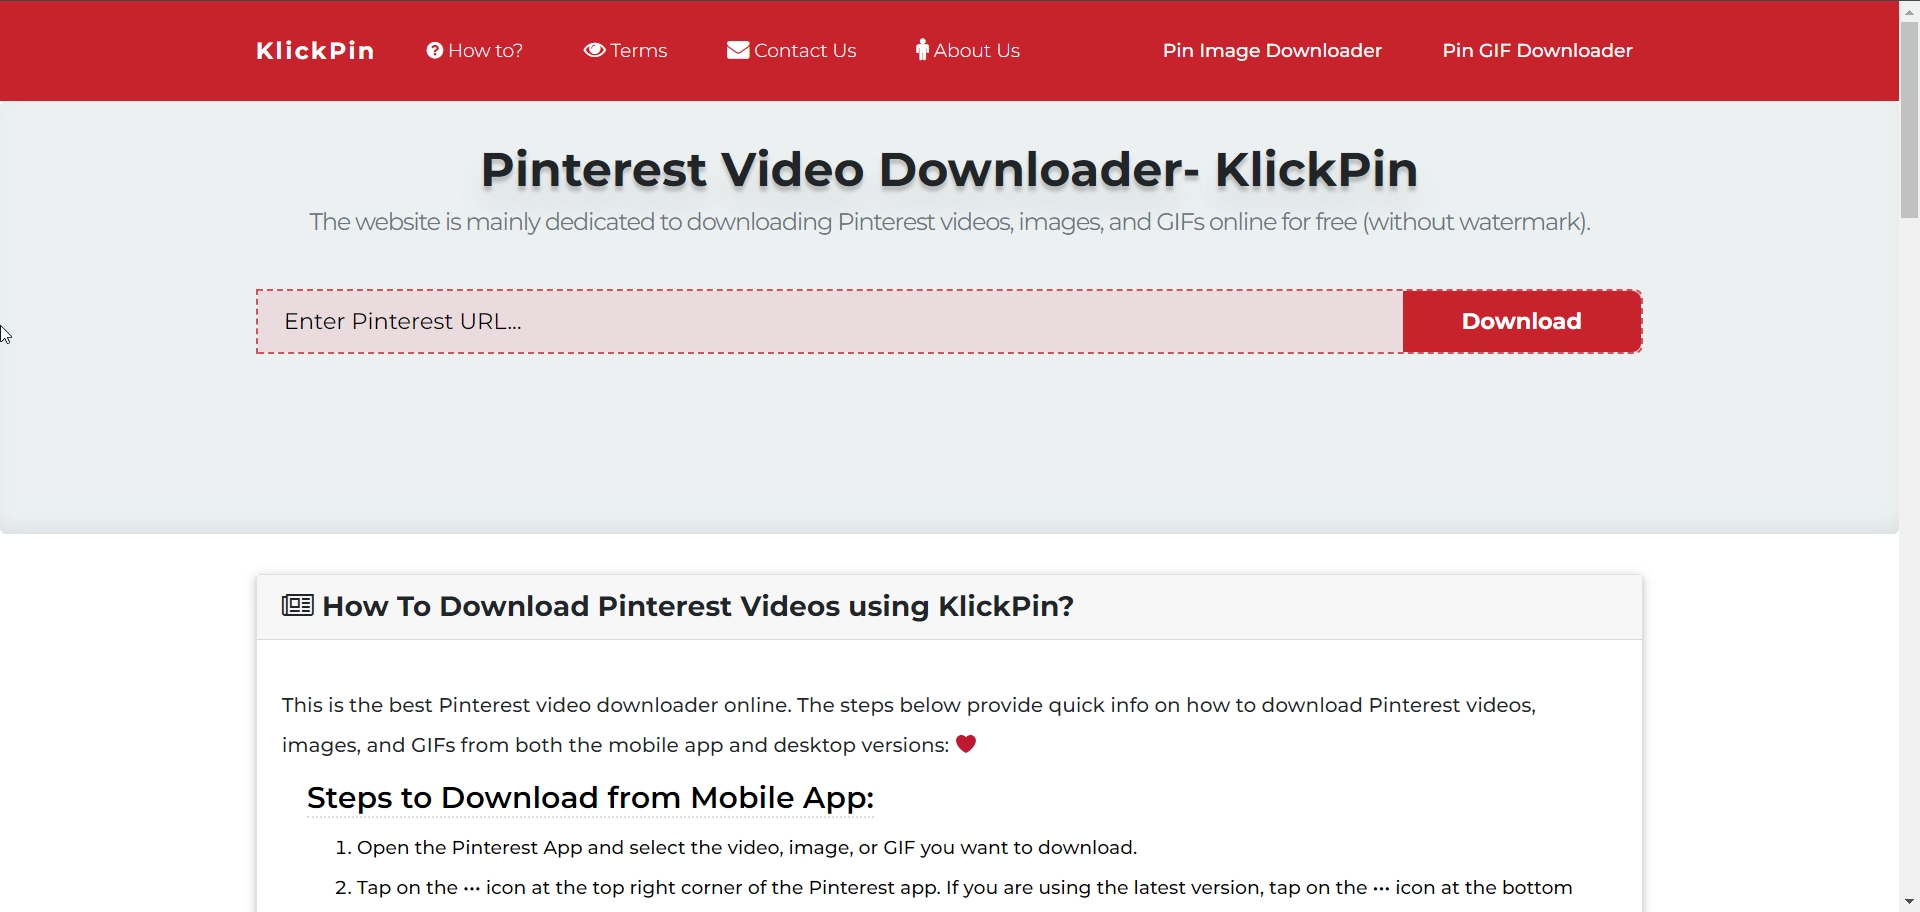Click the heart icon after the intro text
The width and height of the screenshot is (1920, 912).
(965, 744)
